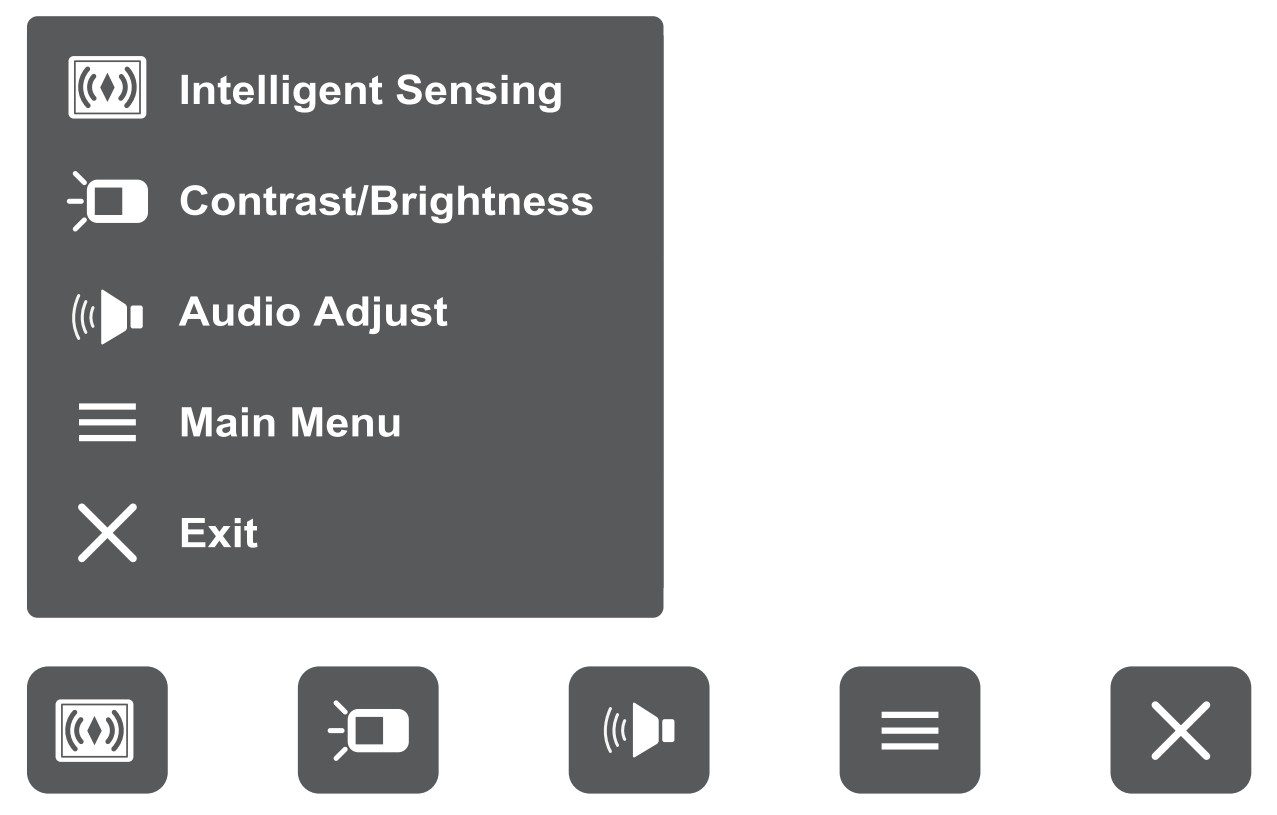Click the three-line Main Menu icon in list
1277x815 pixels.
point(107,423)
